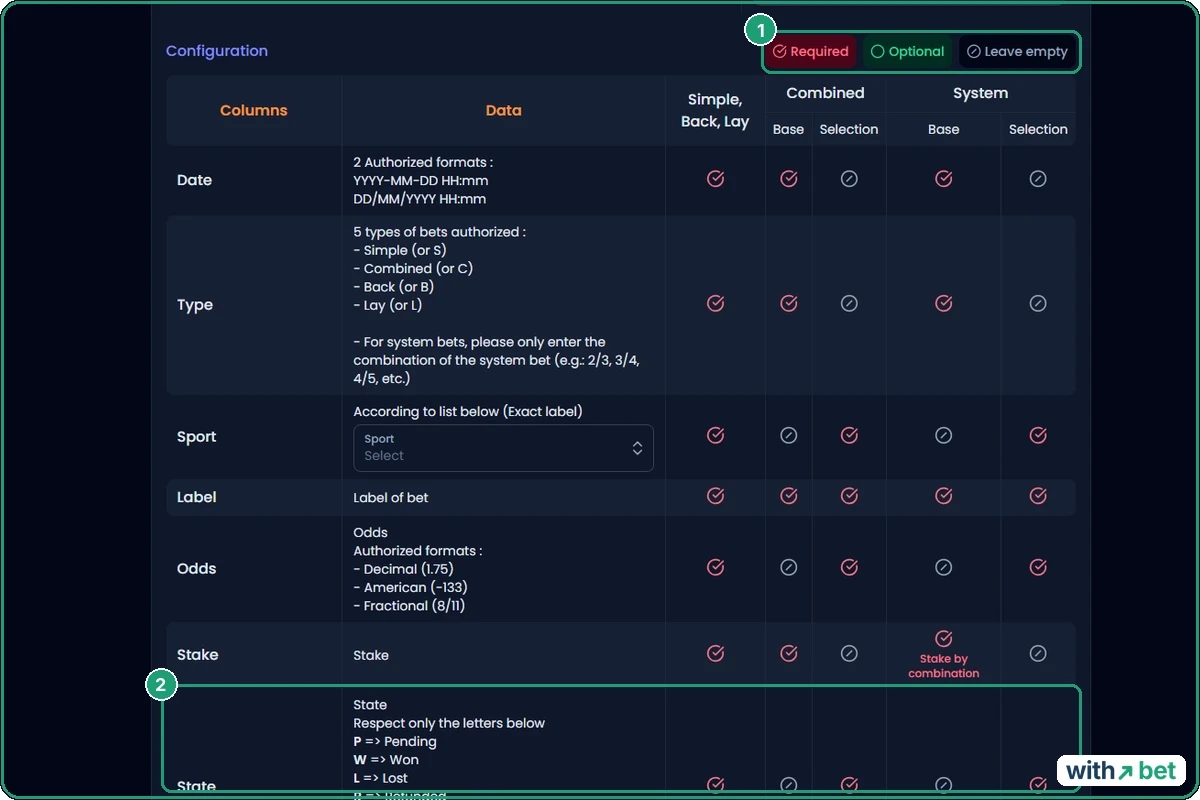Image resolution: width=1200 pixels, height=800 pixels.
Task: Click Odds row leave-empty icon under Combined Base
Action: click(x=788, y=567)
